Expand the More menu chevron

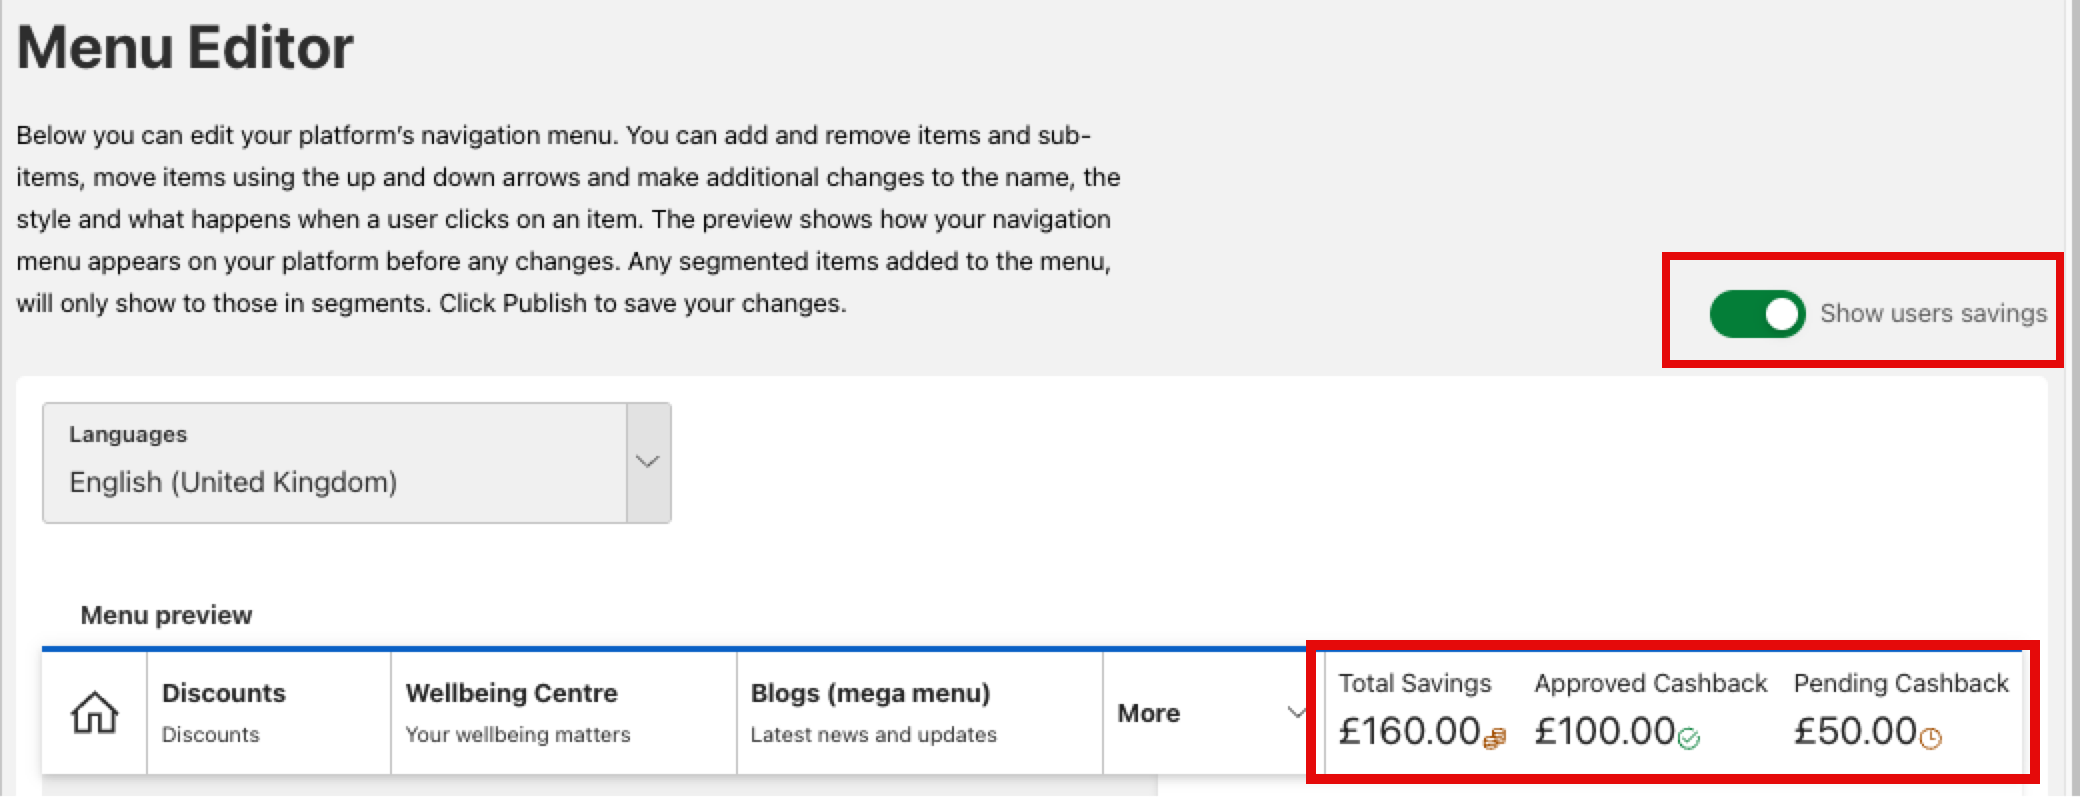click(1296, 713)
